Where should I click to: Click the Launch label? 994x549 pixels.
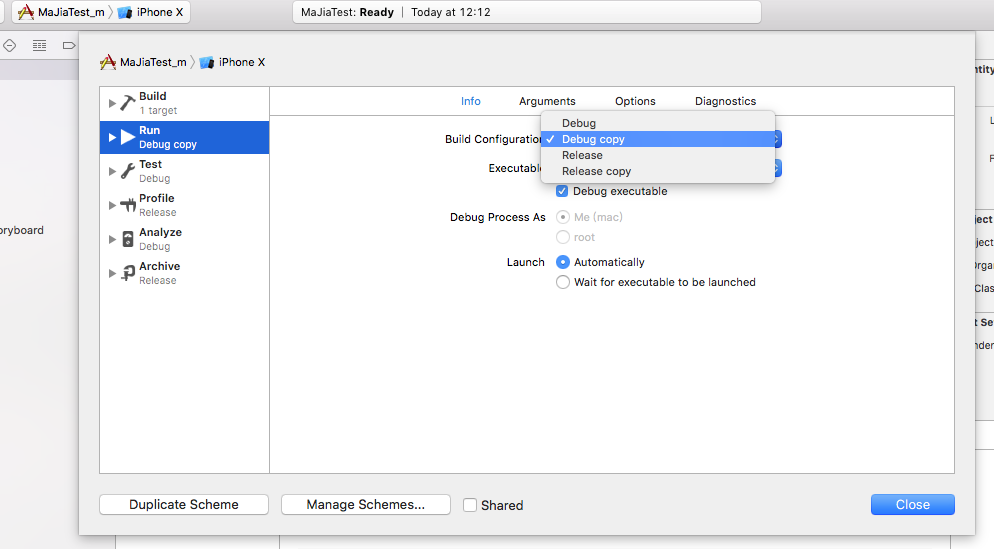pyautogui.click(x=526, y=262)
